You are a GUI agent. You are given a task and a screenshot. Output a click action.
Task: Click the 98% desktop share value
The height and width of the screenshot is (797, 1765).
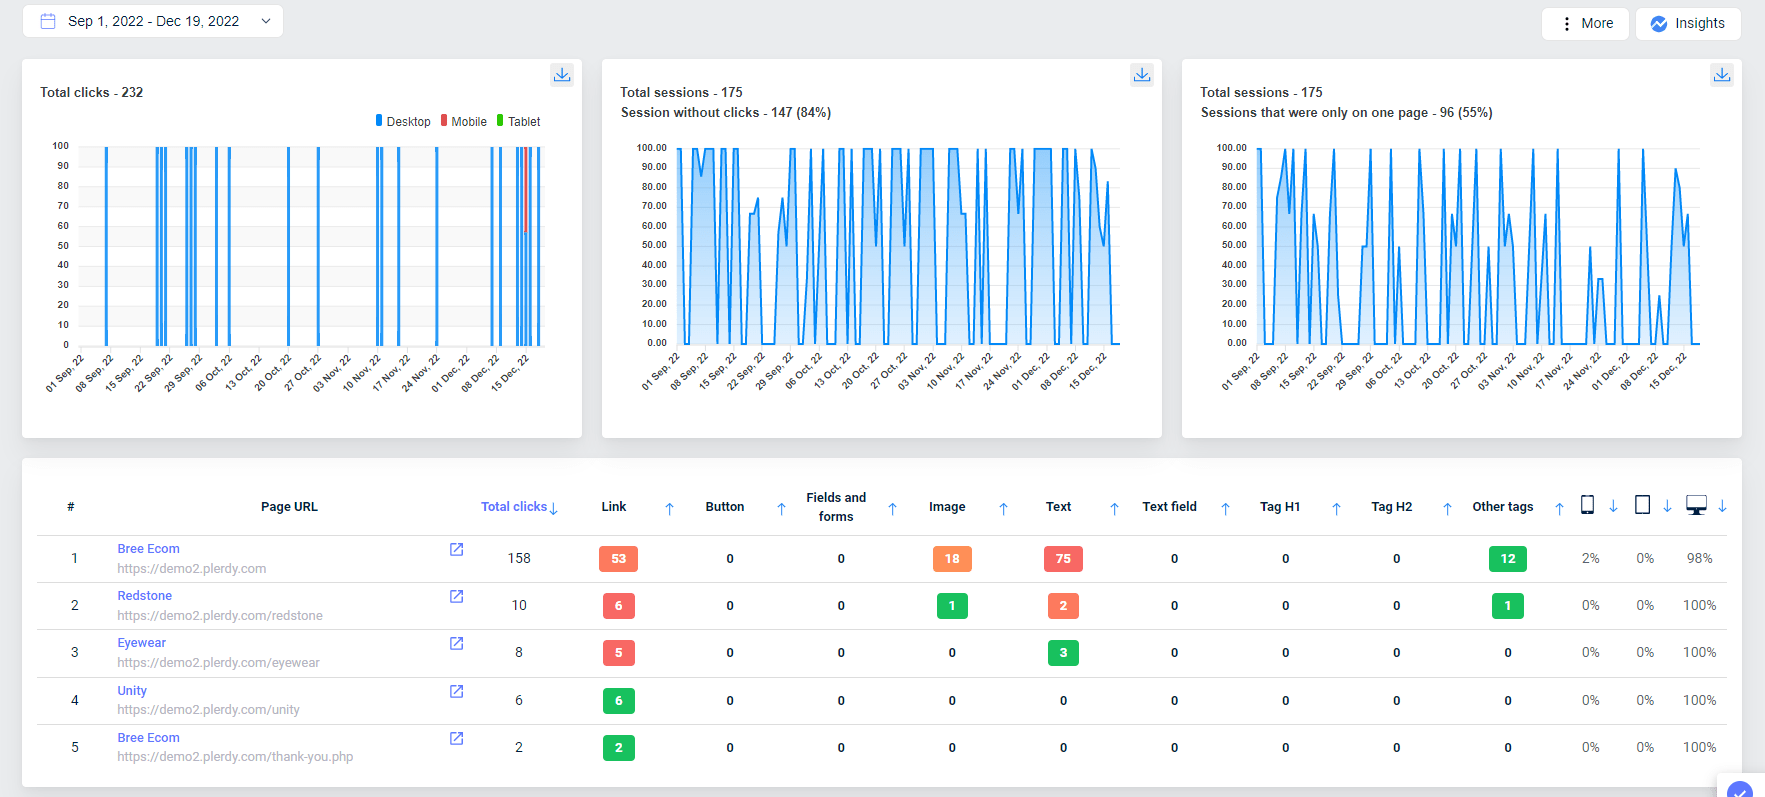coord(1700,558)
